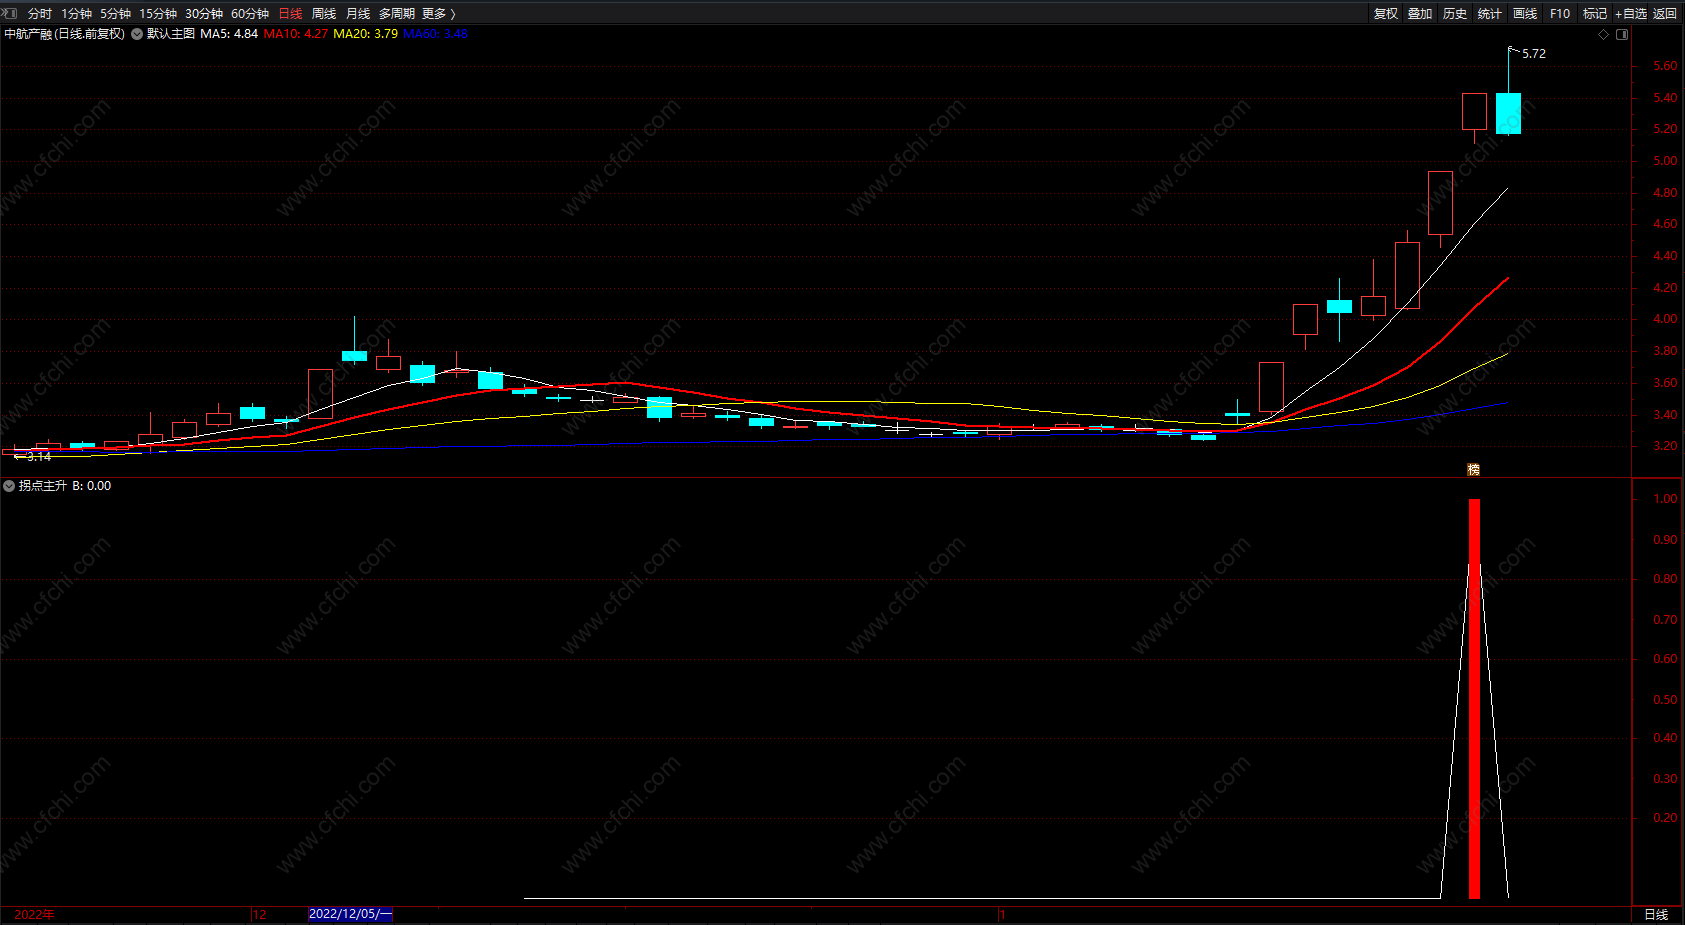Click the 2022/12/05 date marker on timeline
Screen dimensions: 1685x925
pyautogui.click(x=350, y=914)
